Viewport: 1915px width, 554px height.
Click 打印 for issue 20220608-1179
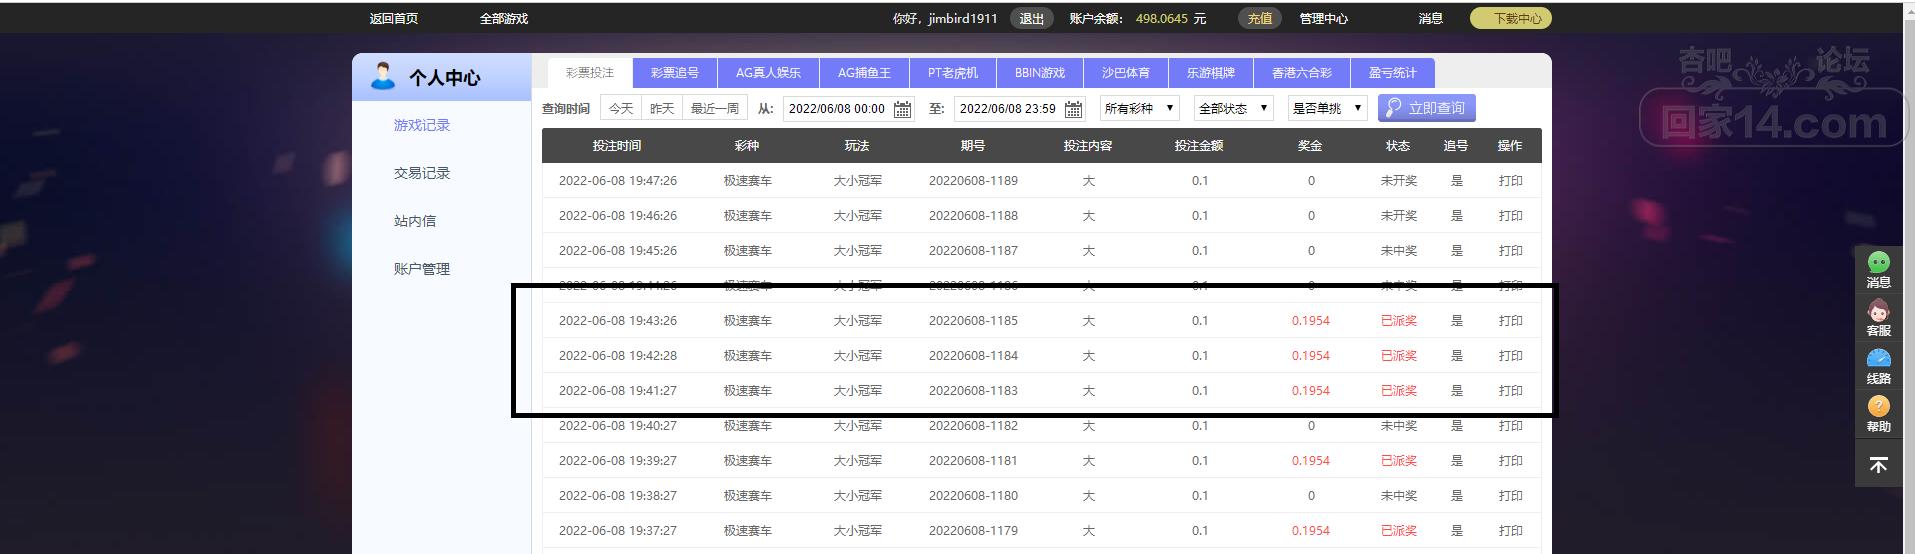[1510, 531]
